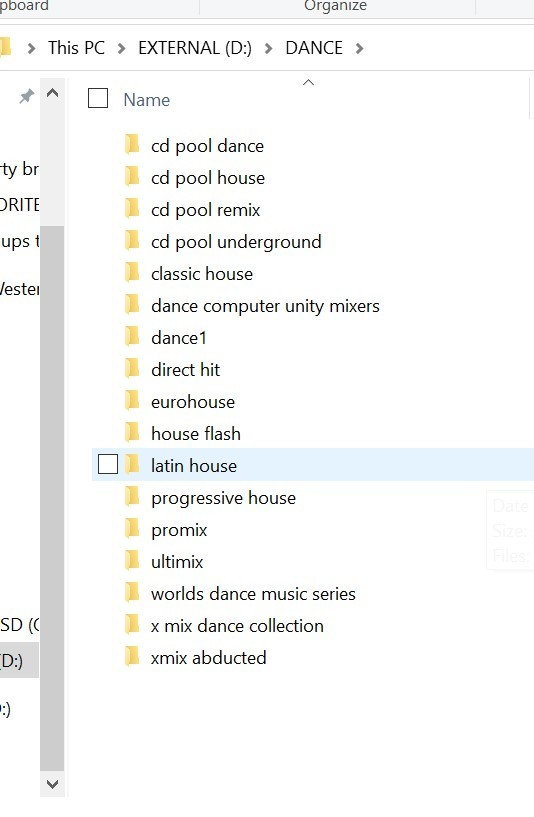Screen dimensions: 534x817
Task: Click the worlds dance music series folder icon
Action: [x=132, y=592]
